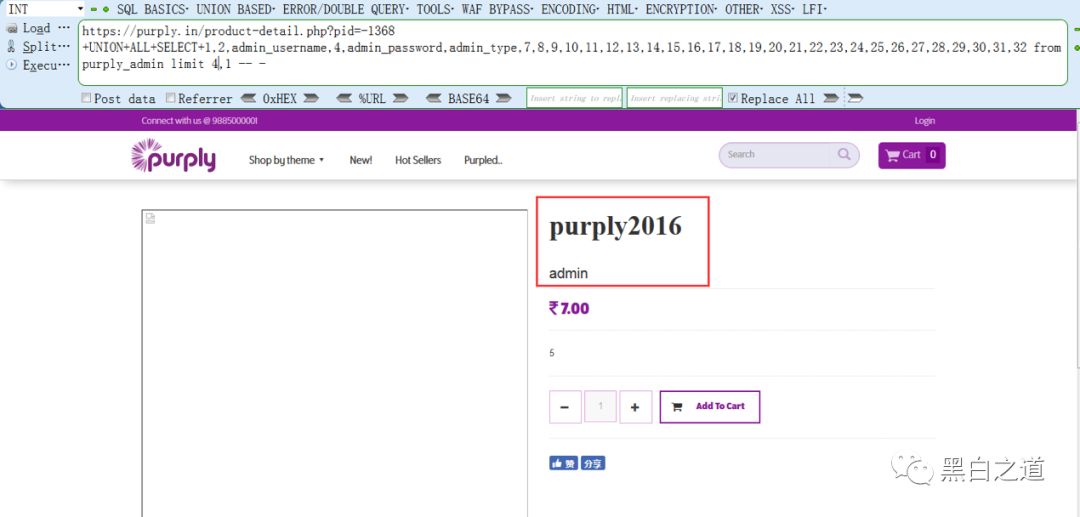Click the Insert replacing string field

674,98
